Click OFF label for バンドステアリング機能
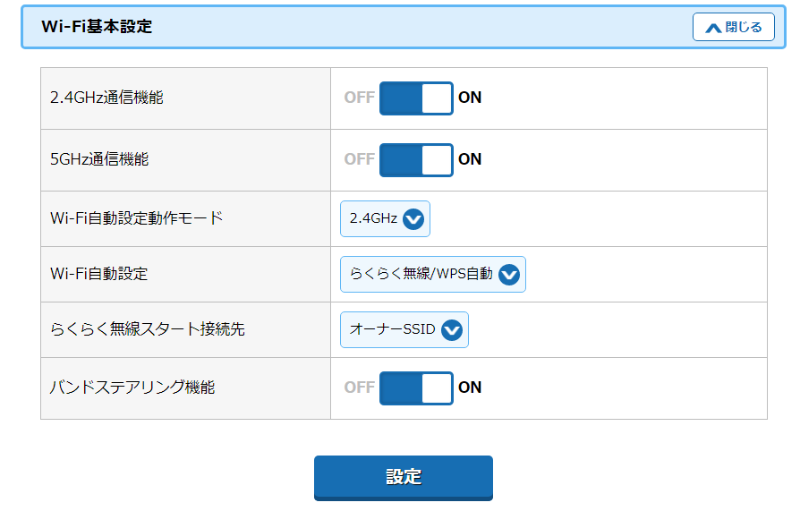 (359, 387)
